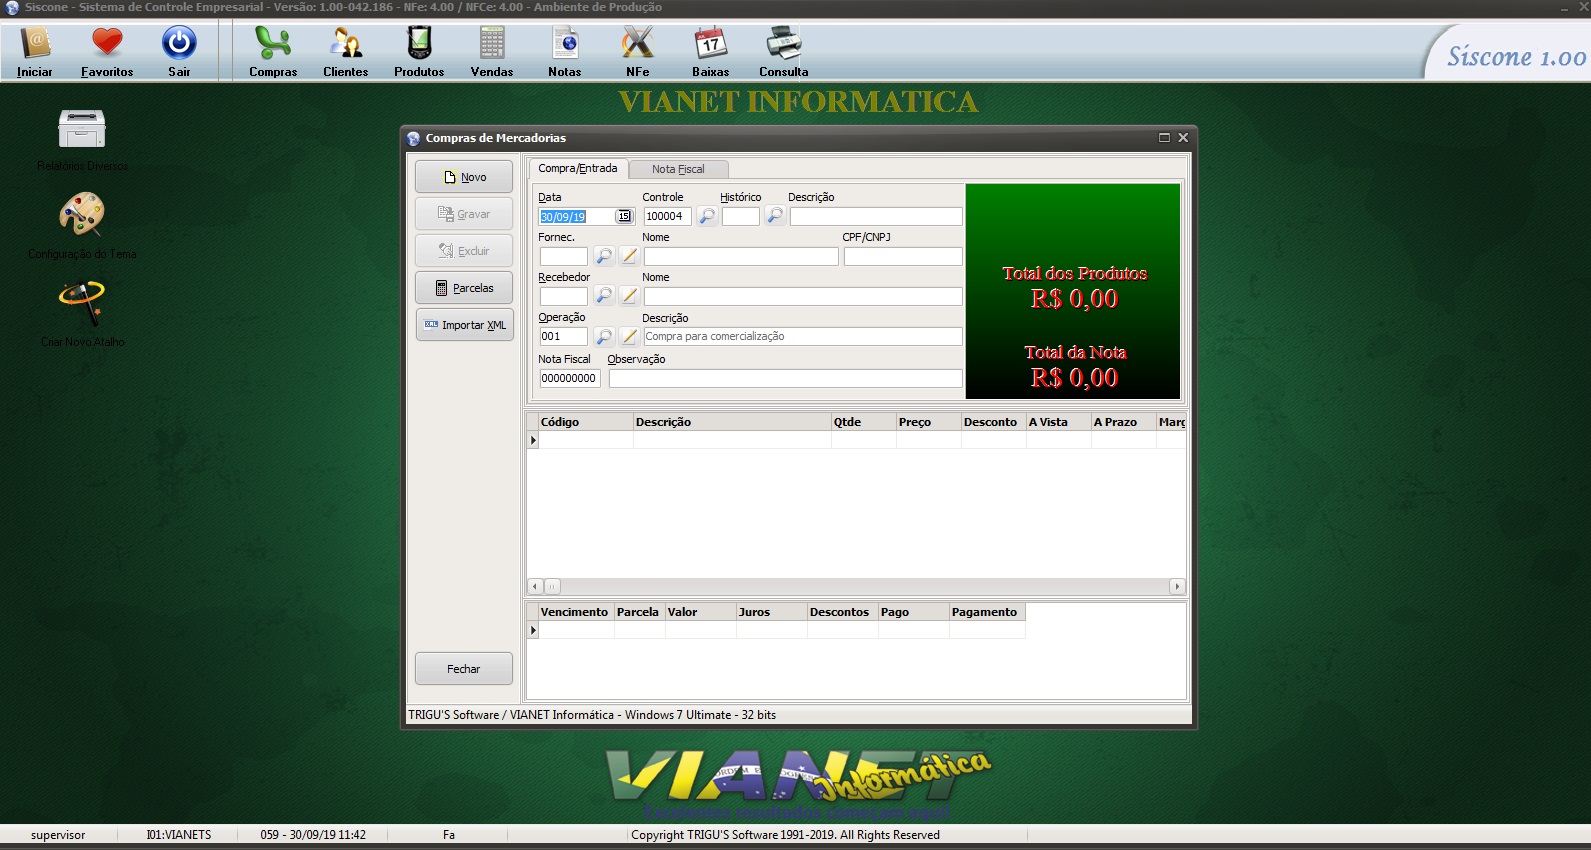This screenshot has height=850, width=1591.
Task: Click the Desconto column header
Action: tap(994, 422)
